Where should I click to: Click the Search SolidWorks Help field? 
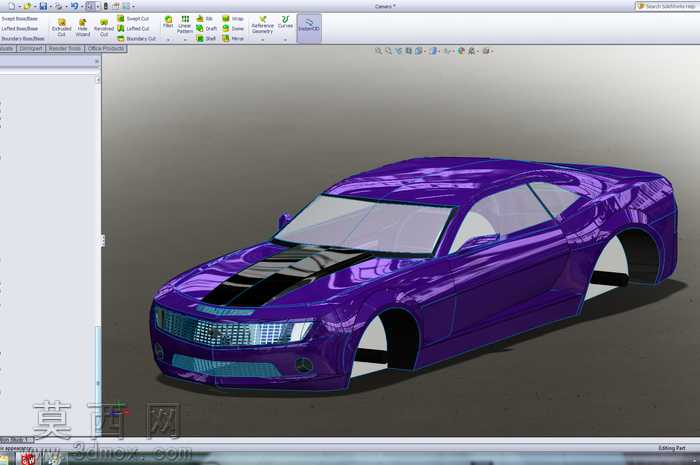pyautogui.click(x=667, y=6)
